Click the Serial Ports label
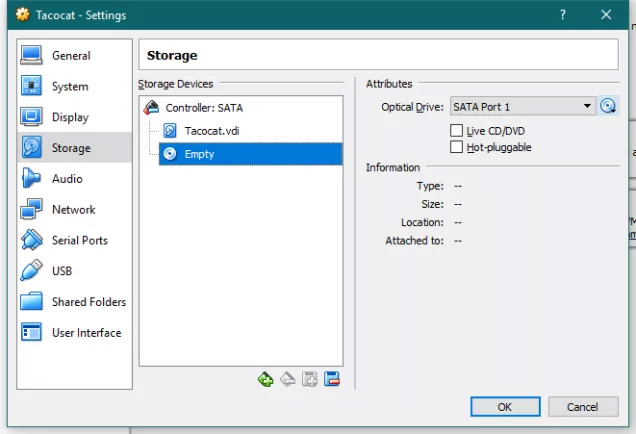This screenshot has width=636, height=434. (80, 241)
